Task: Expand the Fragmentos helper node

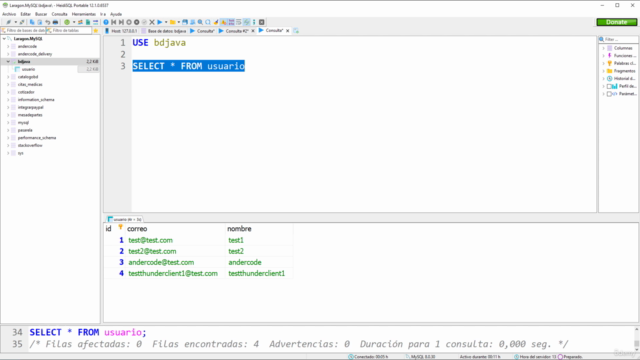Action: click(x=603, y=71)
